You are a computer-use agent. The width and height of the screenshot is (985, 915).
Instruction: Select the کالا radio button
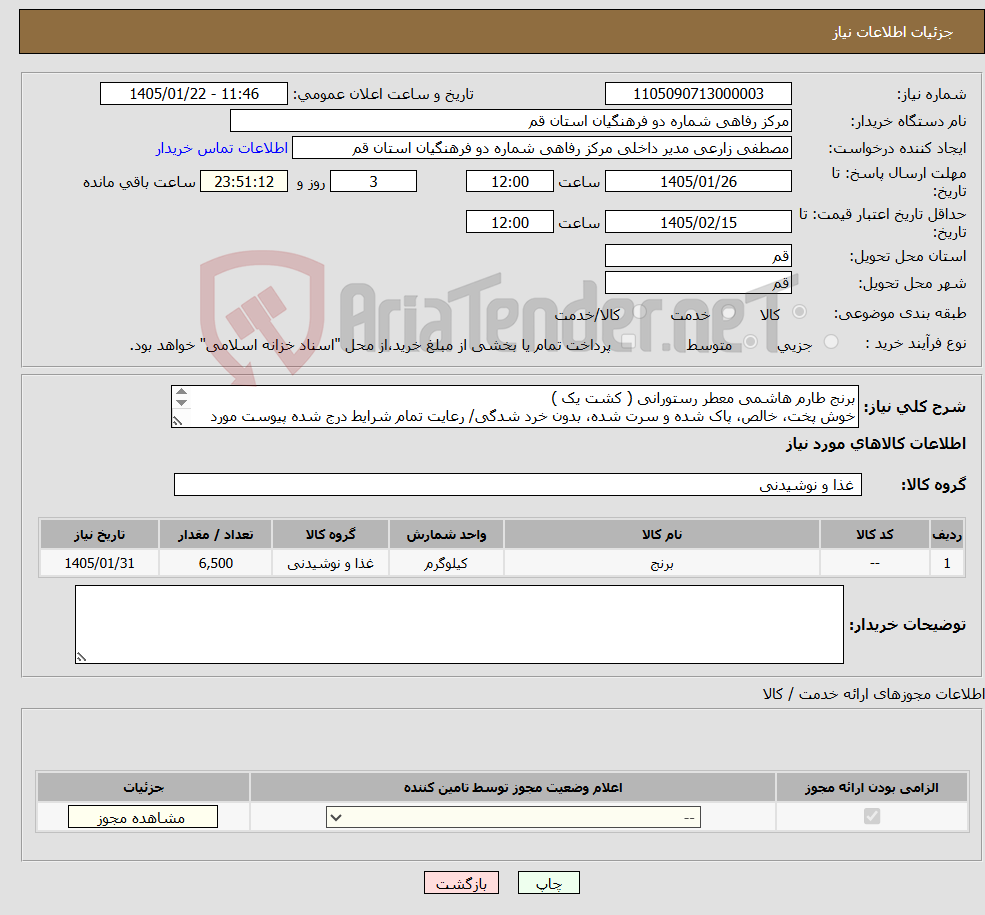click(800, 312)
